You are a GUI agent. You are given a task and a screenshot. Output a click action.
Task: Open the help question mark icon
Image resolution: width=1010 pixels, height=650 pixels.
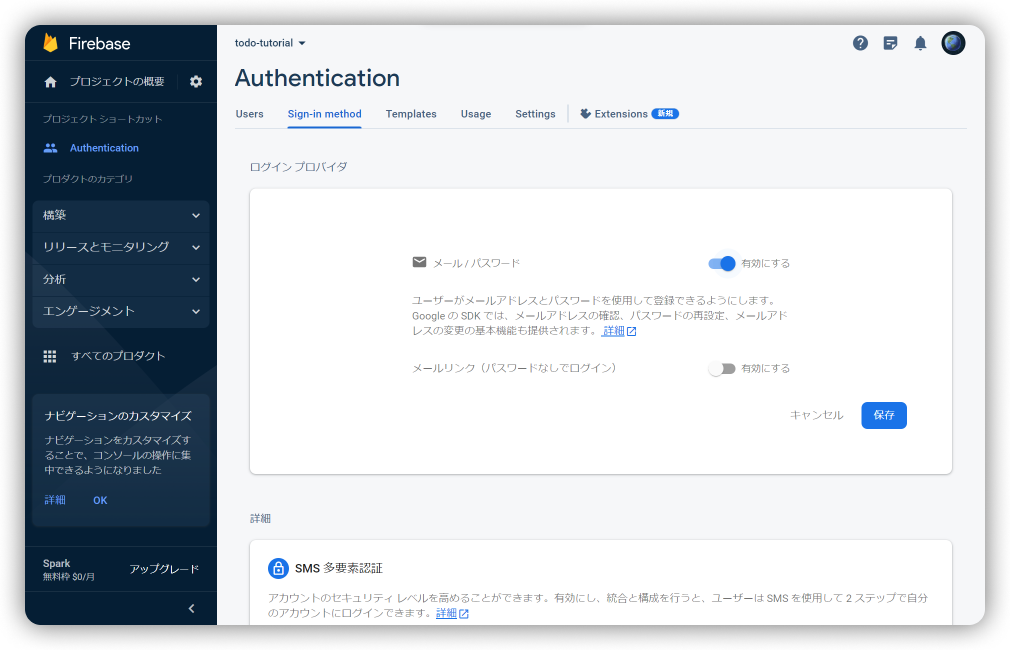point(860,43)
